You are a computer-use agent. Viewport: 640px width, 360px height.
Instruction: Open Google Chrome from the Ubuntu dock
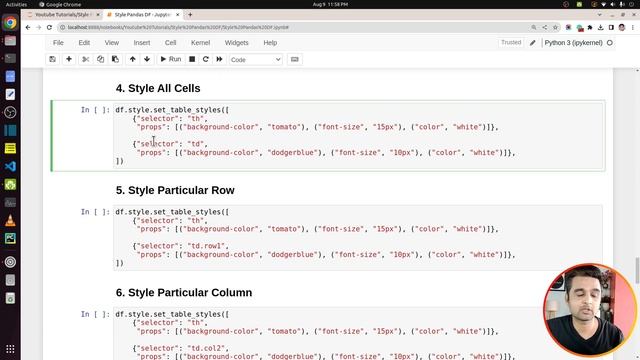10,22
